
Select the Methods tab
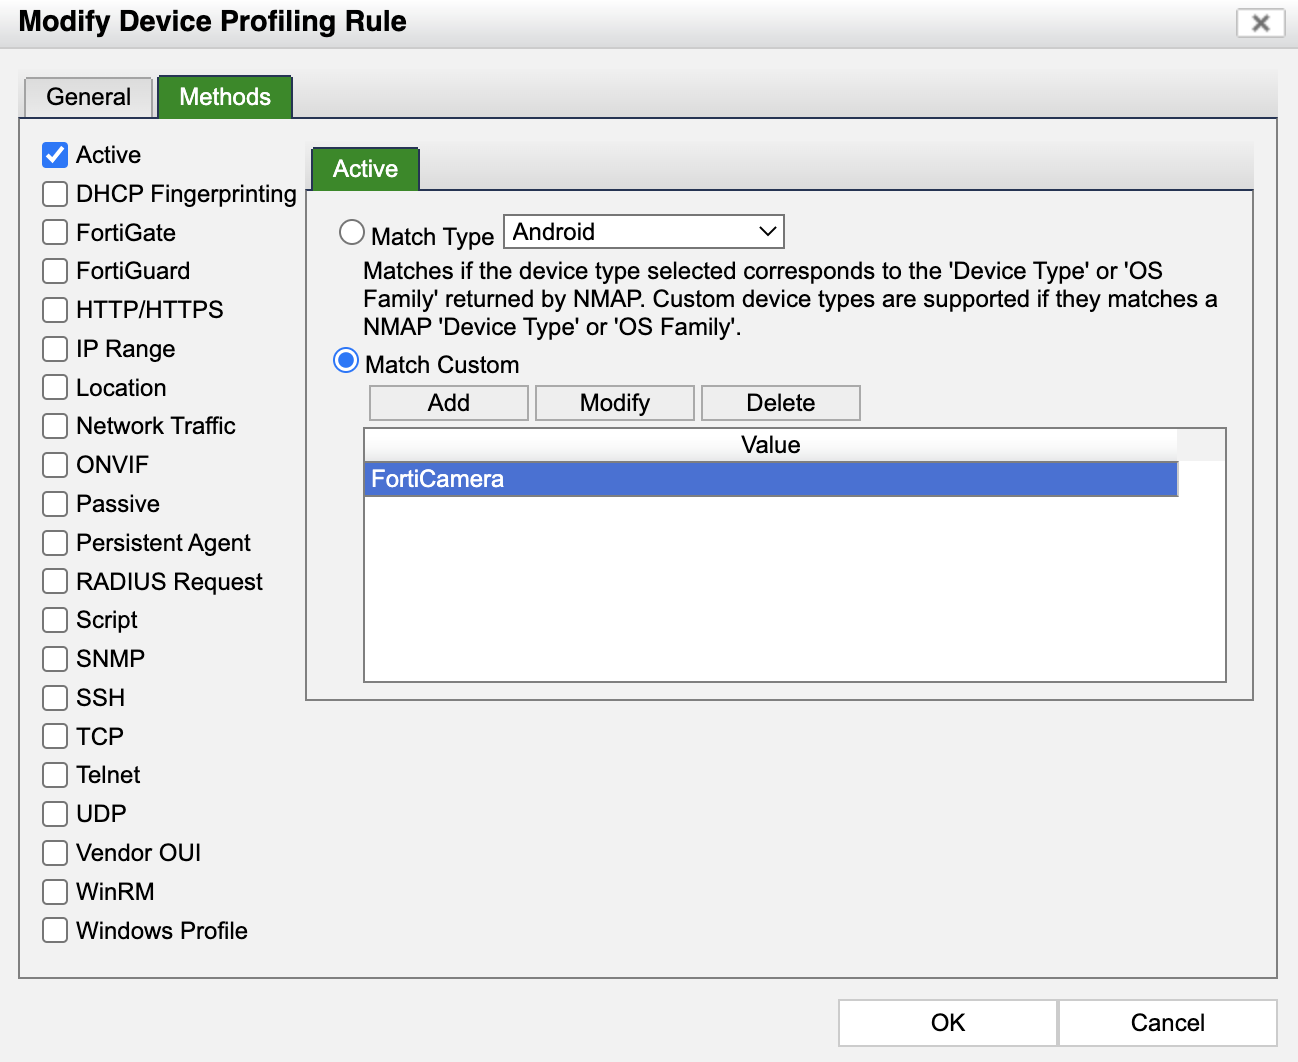tap(225, 97)
